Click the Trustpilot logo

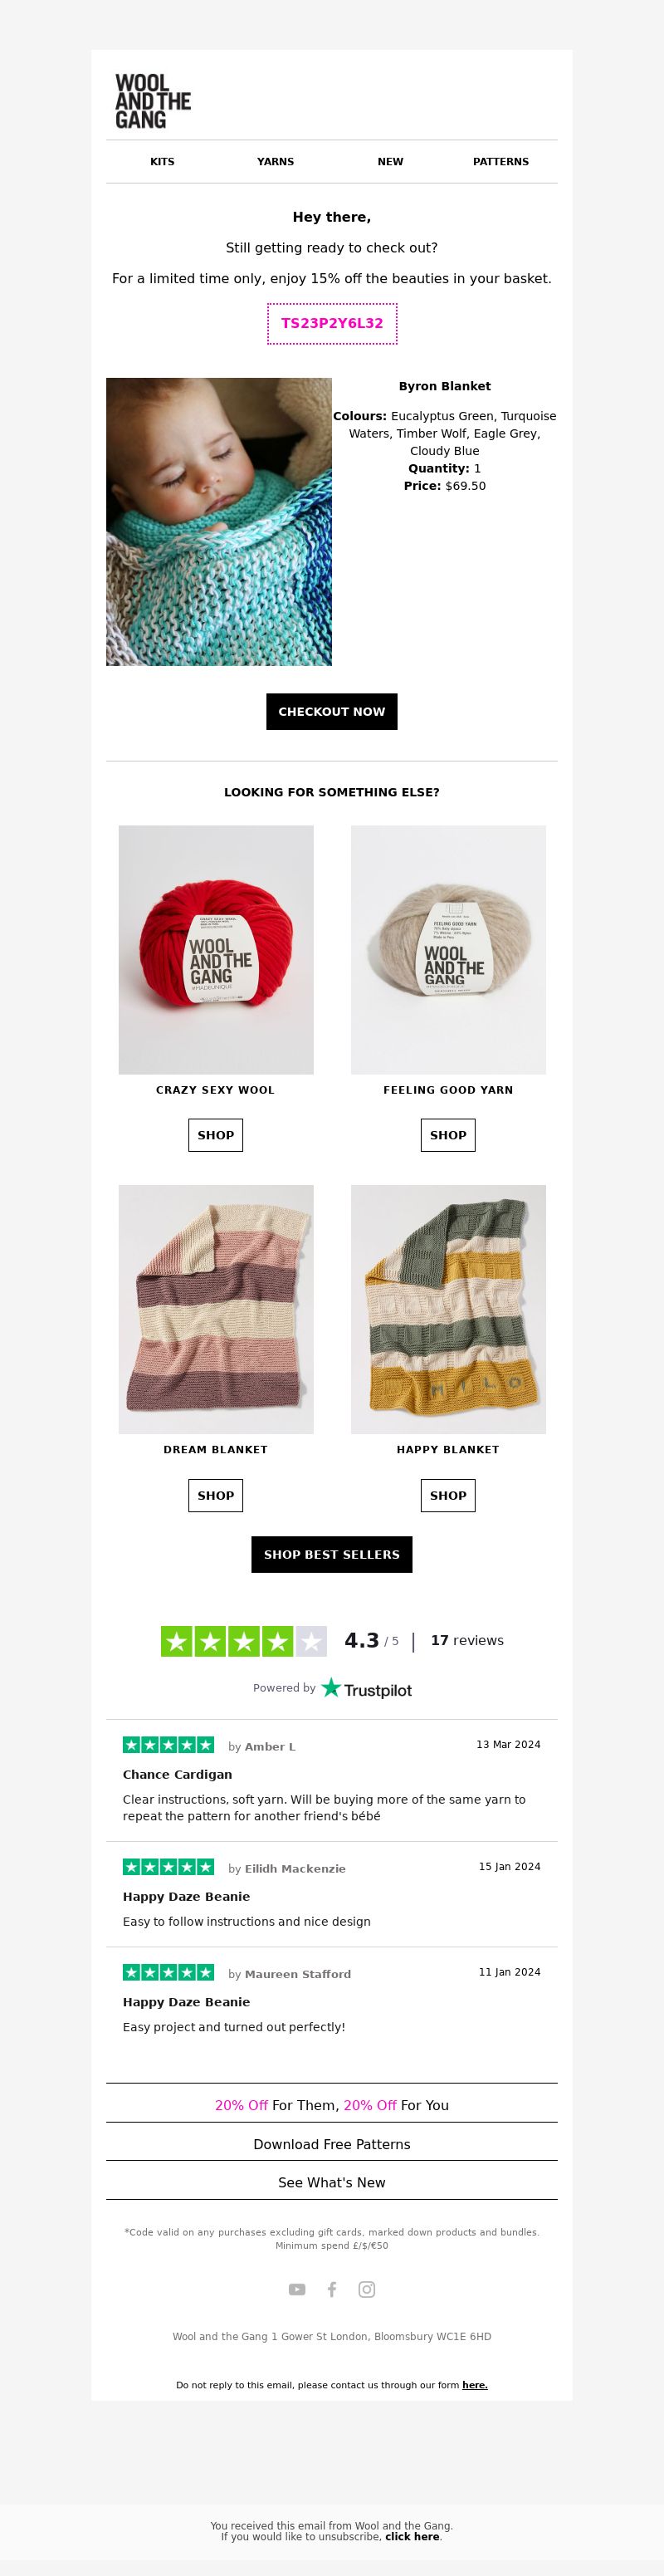[x=366, y=1688]
